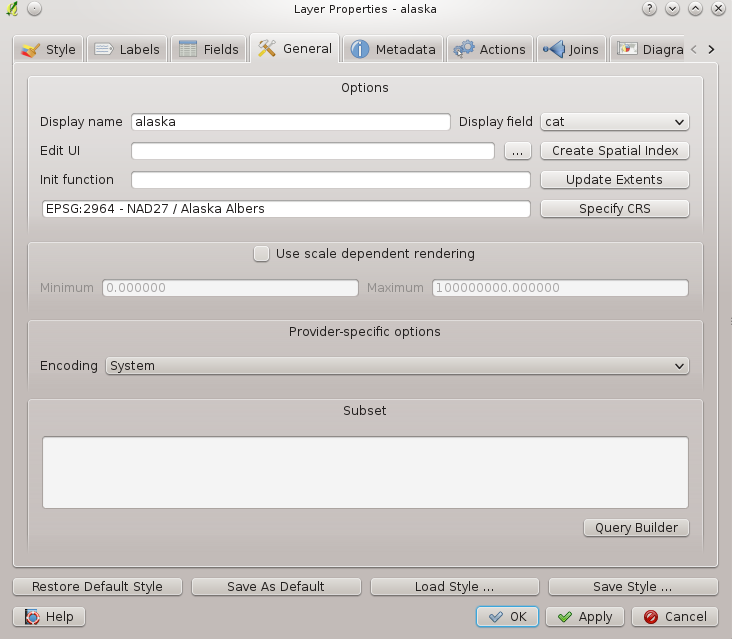Click the Actions tab gear icon

coord(464,49)
